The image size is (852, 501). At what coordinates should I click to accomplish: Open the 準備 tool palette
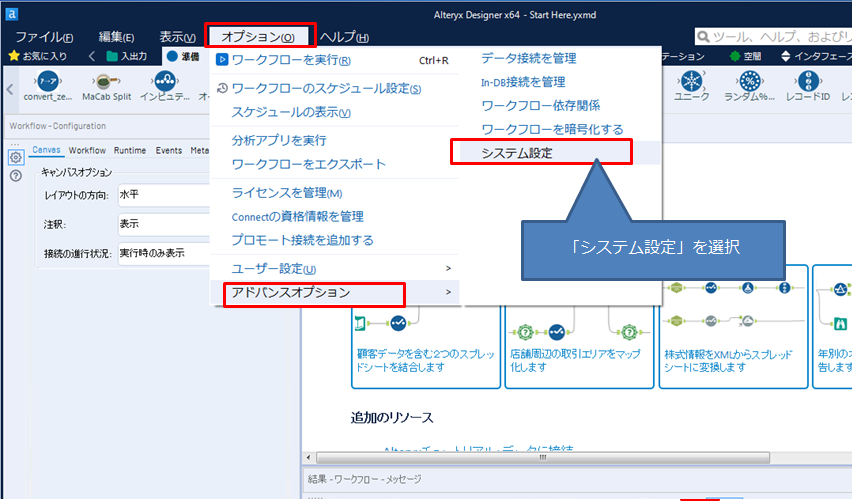pos(183,56)
